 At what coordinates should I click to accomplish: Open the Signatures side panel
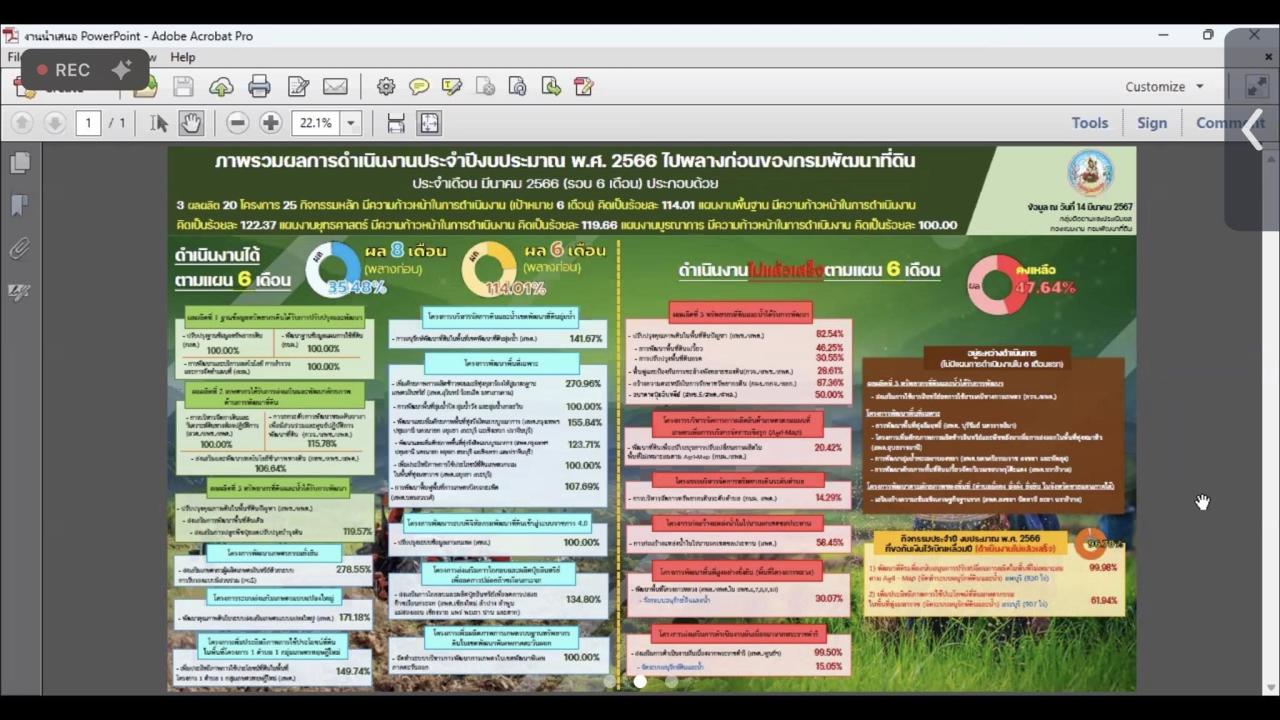(x=19, y=292)
